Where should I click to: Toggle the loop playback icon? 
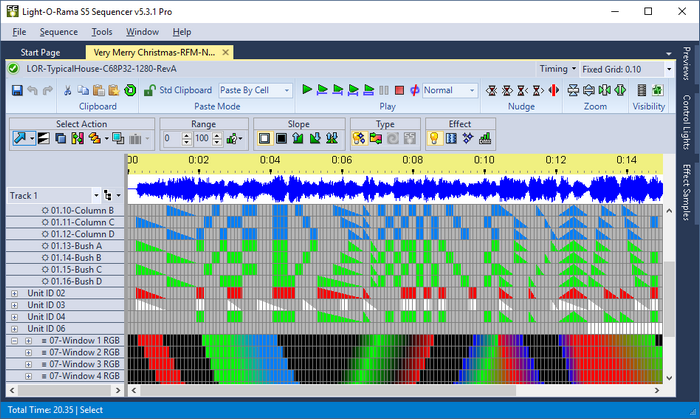[414, 90]
